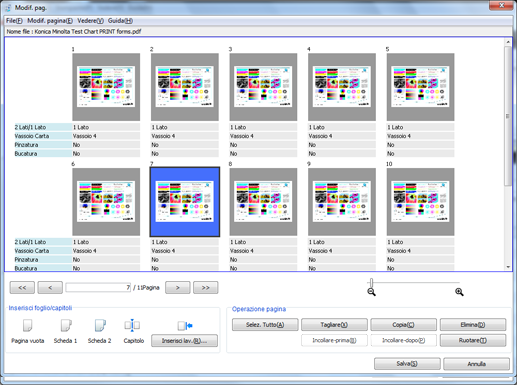Click the Incollare-dopo button
Image resolution: width=517 pixels, height=385 pixels.
click(403, 340)
